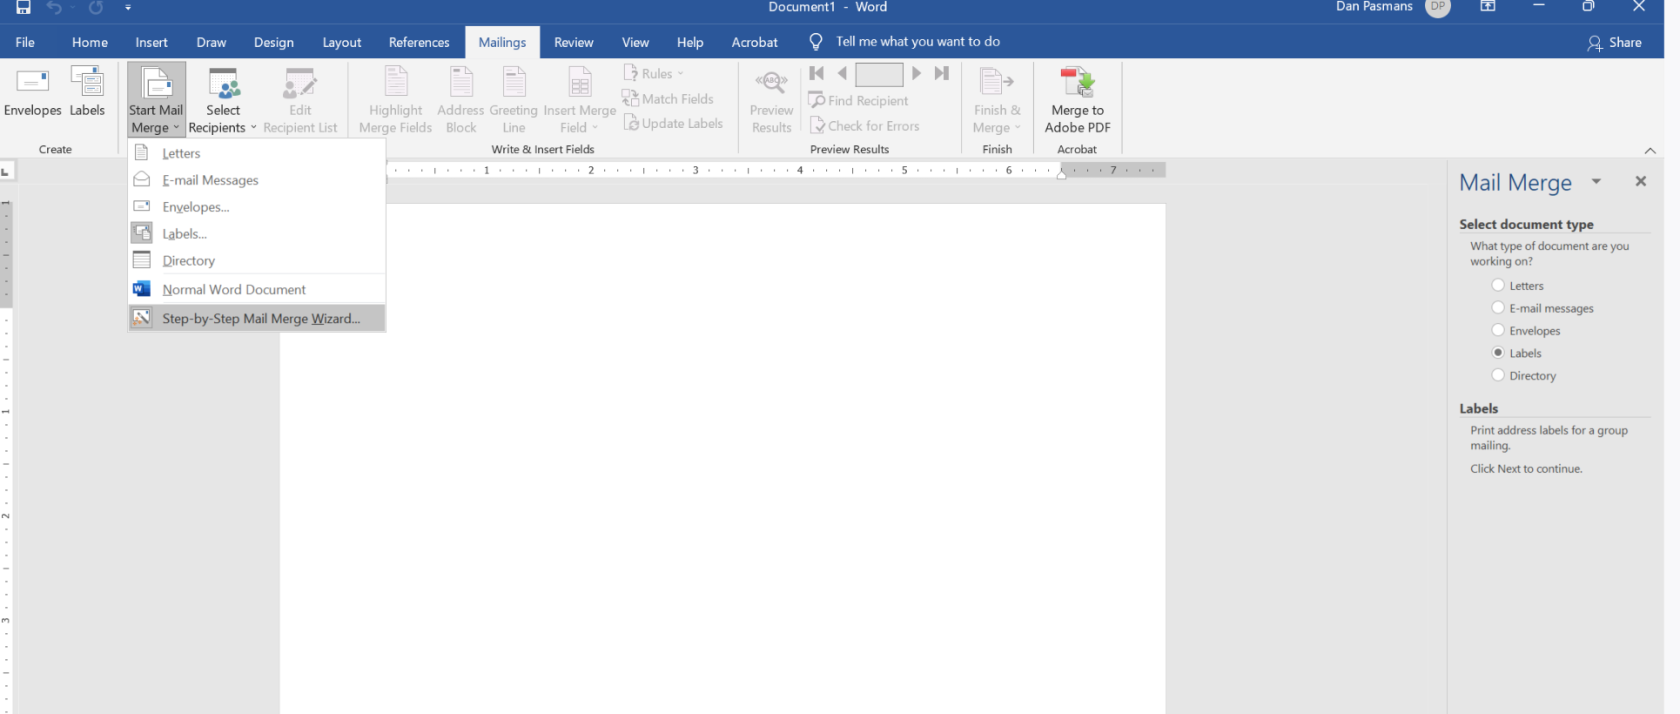Click Undo in quick access toolbar

point(54,7)
